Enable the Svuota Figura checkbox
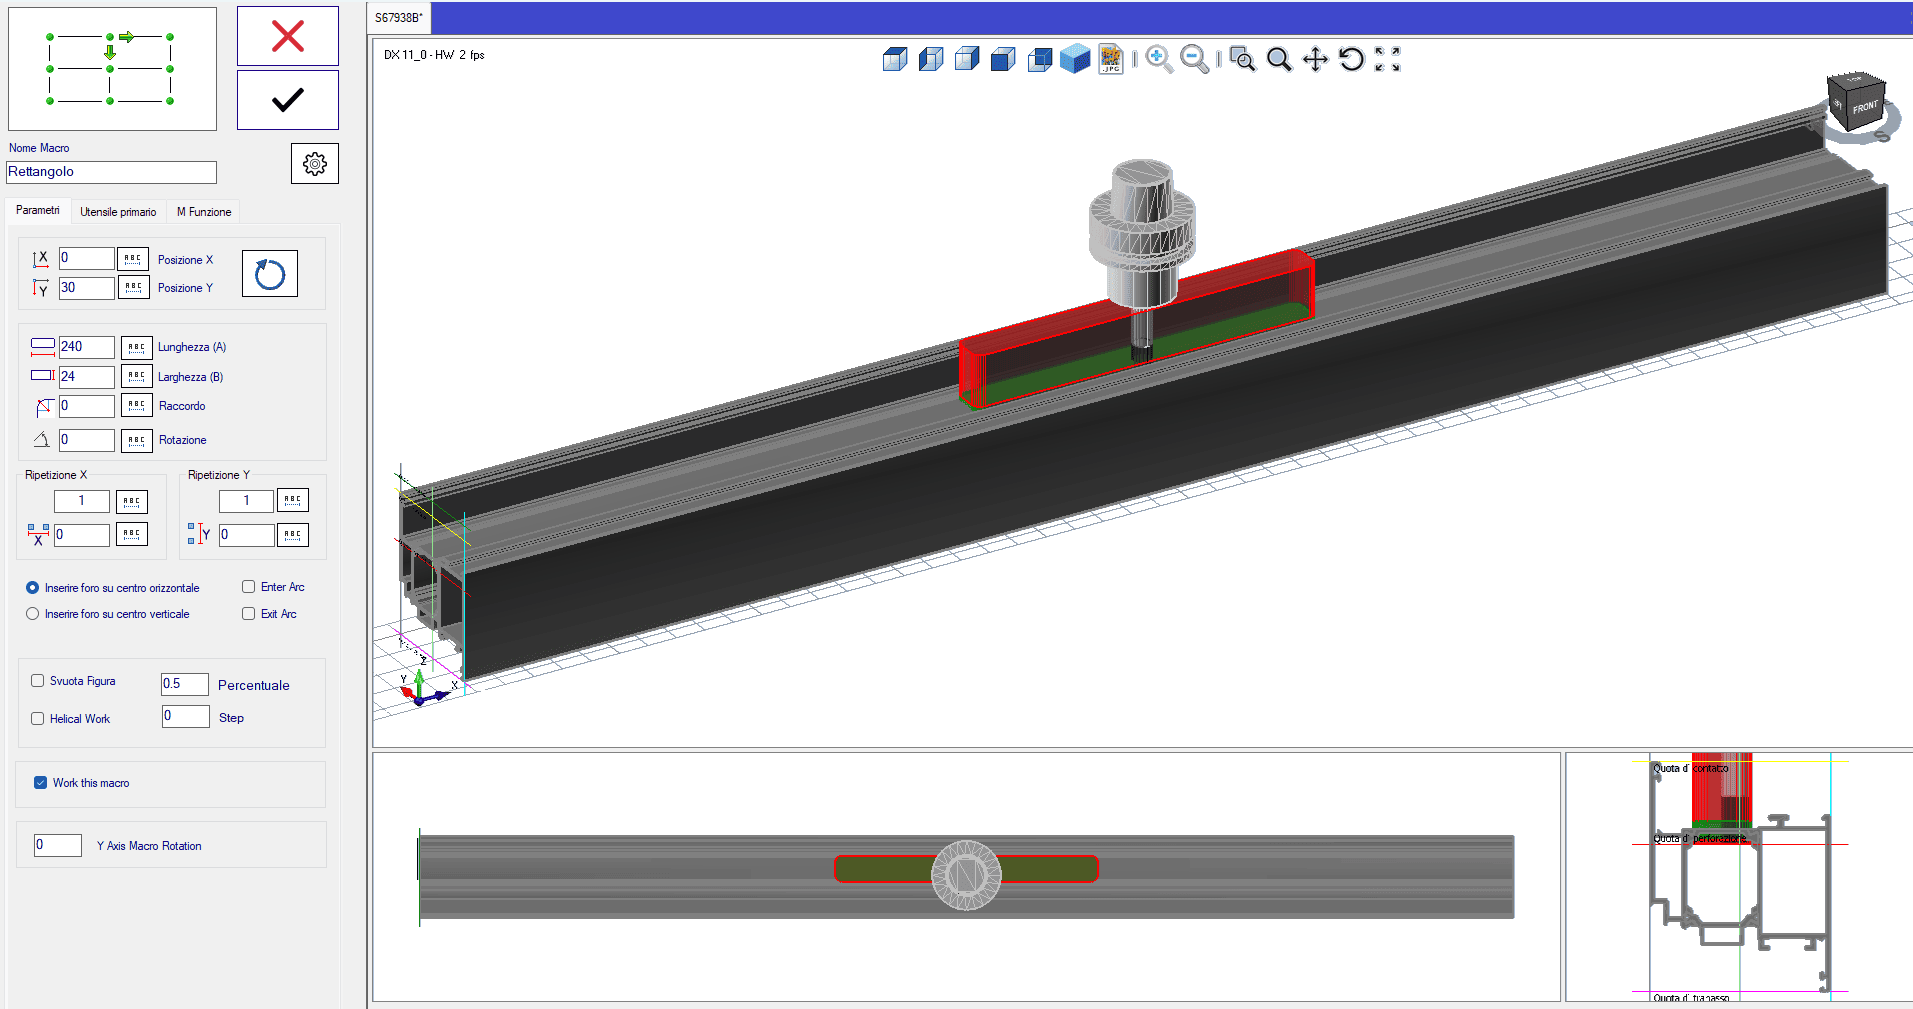Screen dimensions: 1913x1009 coord(38,681)
